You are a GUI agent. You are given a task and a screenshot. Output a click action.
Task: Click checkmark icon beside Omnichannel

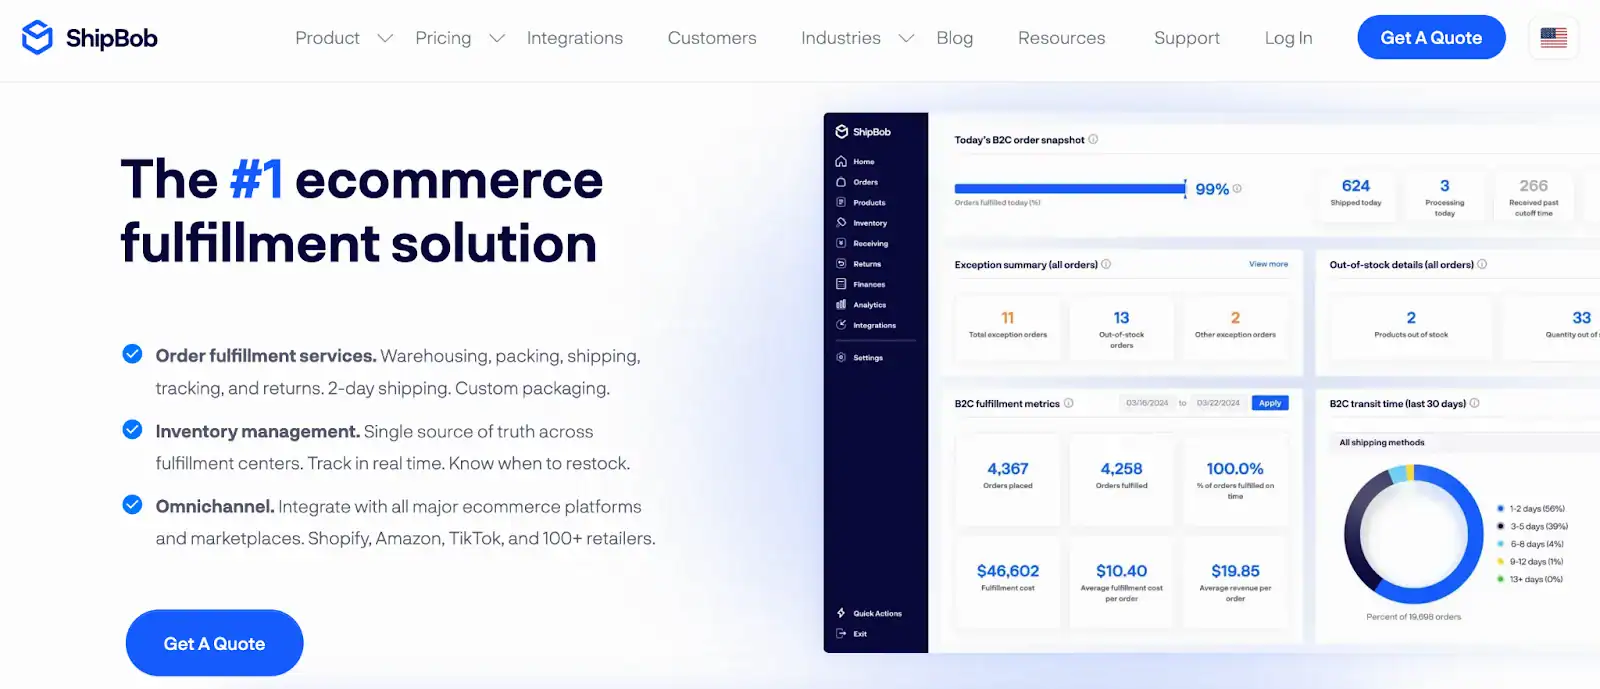point(132,504)
